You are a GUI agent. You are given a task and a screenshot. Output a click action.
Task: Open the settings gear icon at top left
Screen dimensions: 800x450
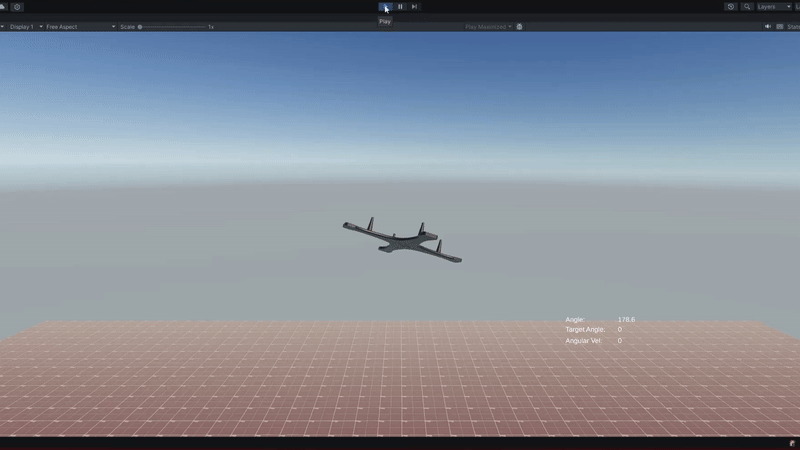tap(17, 6)
